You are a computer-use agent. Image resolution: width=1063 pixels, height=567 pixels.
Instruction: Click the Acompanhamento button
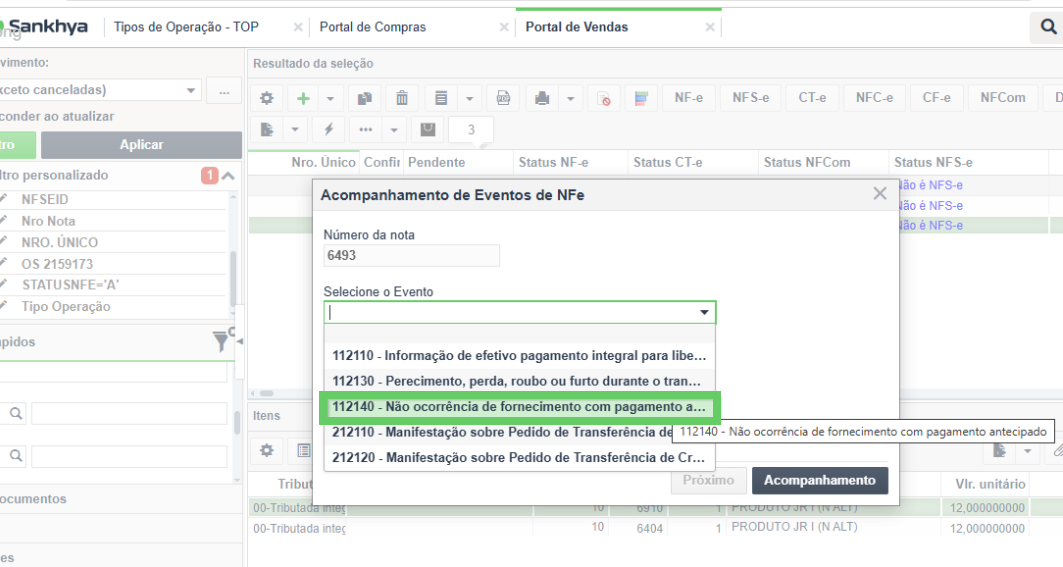pos(820,480)
